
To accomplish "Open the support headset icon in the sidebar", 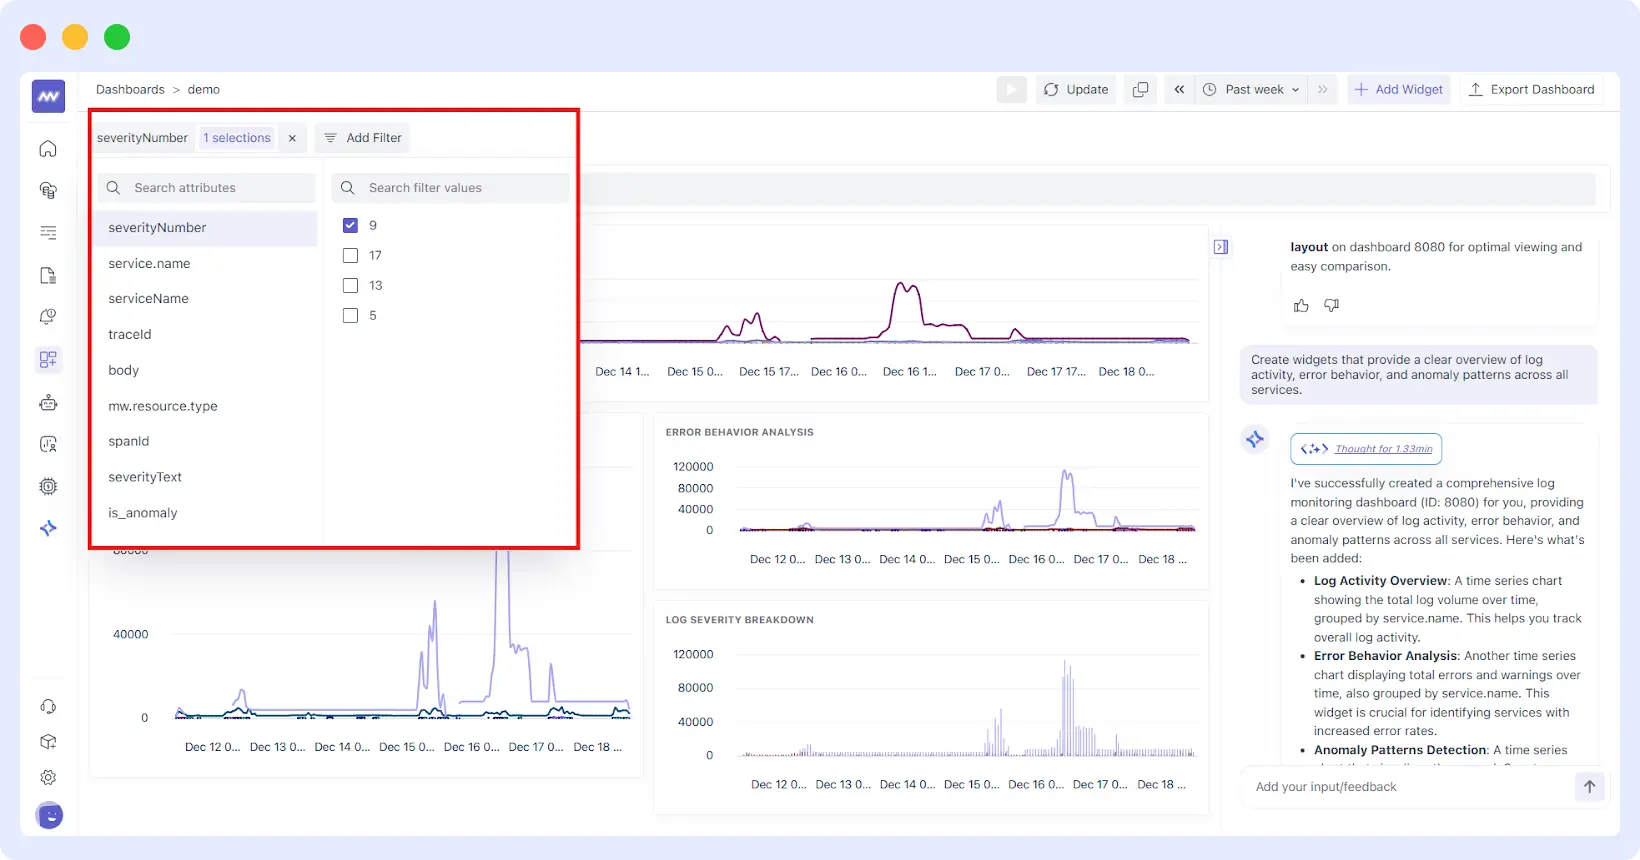I will (48, 706).
